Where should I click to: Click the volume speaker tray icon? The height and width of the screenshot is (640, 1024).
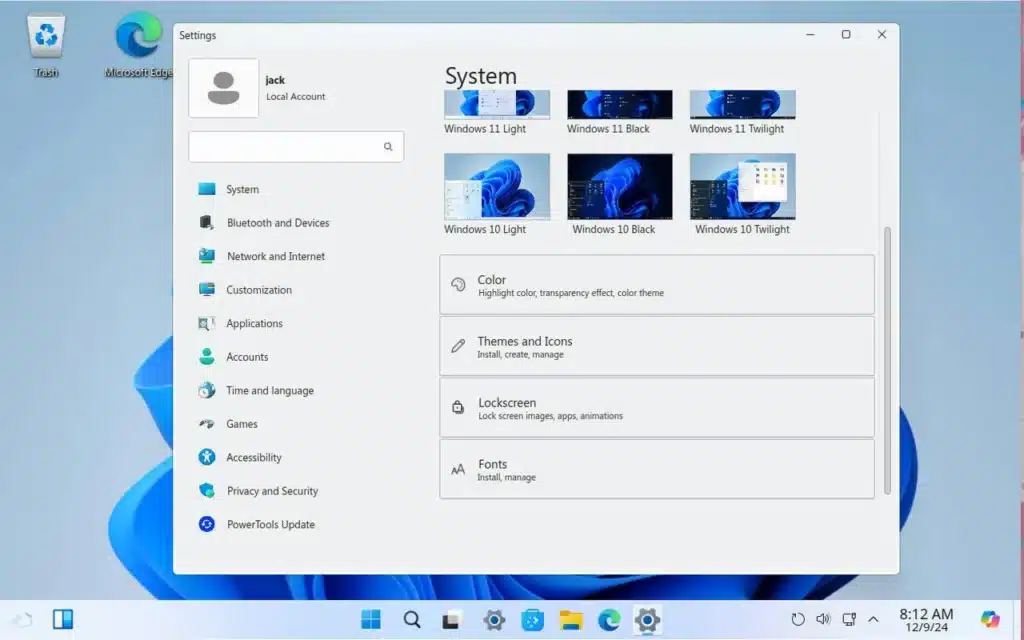point(823,618)
